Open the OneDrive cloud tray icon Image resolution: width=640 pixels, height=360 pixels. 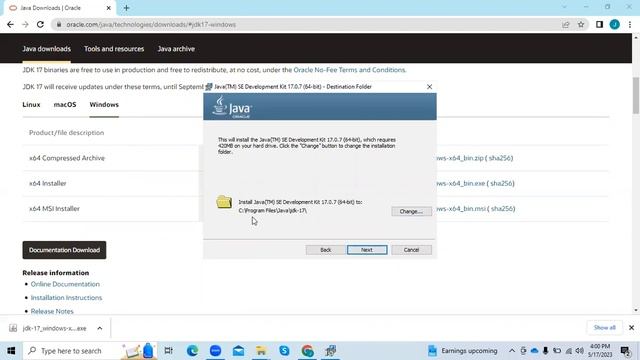pos(534,351)
